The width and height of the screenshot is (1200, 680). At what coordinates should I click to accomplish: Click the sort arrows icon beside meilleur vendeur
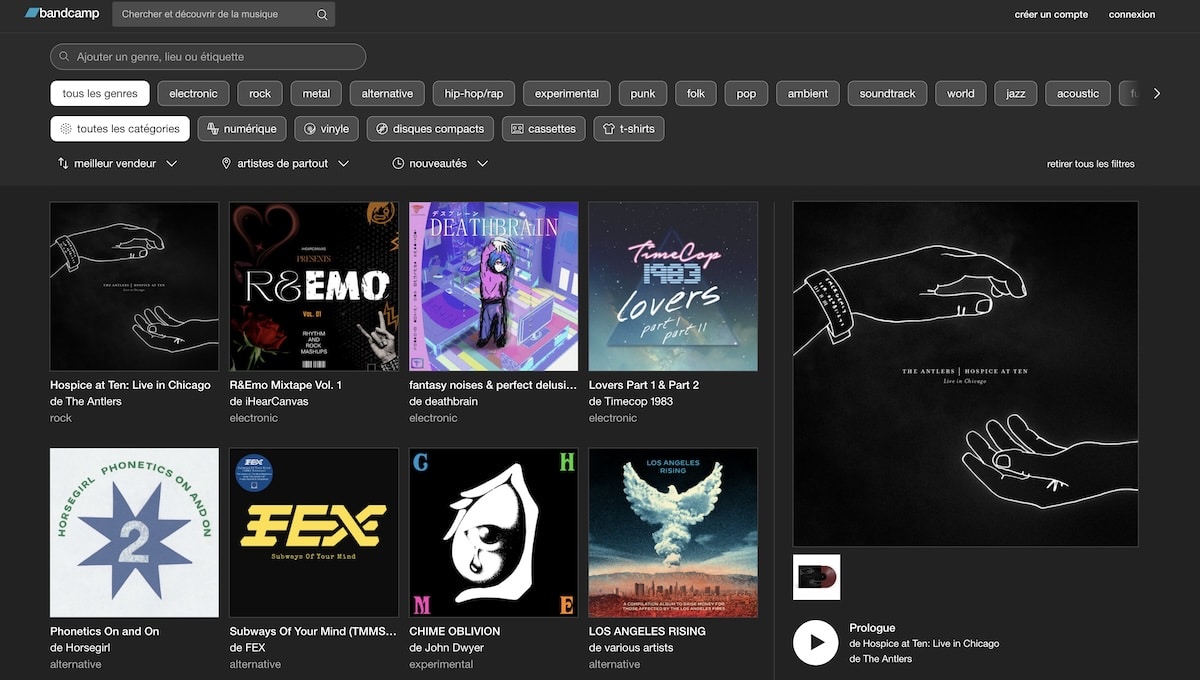tap(63, 163)
